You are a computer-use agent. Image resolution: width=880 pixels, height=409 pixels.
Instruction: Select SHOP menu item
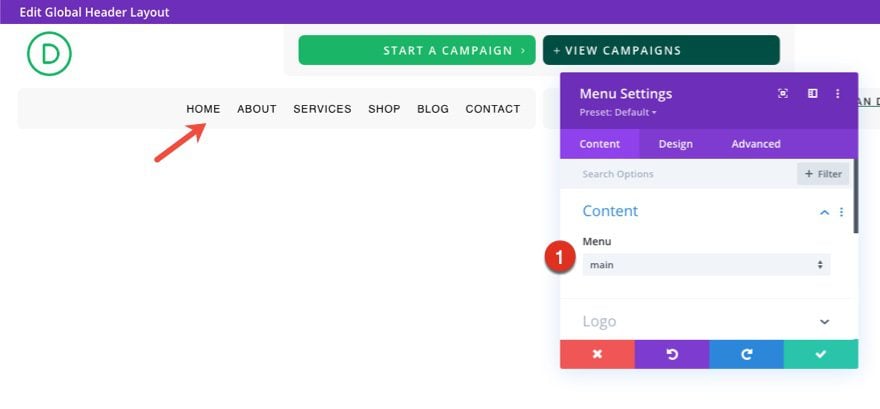pos(384,109)
